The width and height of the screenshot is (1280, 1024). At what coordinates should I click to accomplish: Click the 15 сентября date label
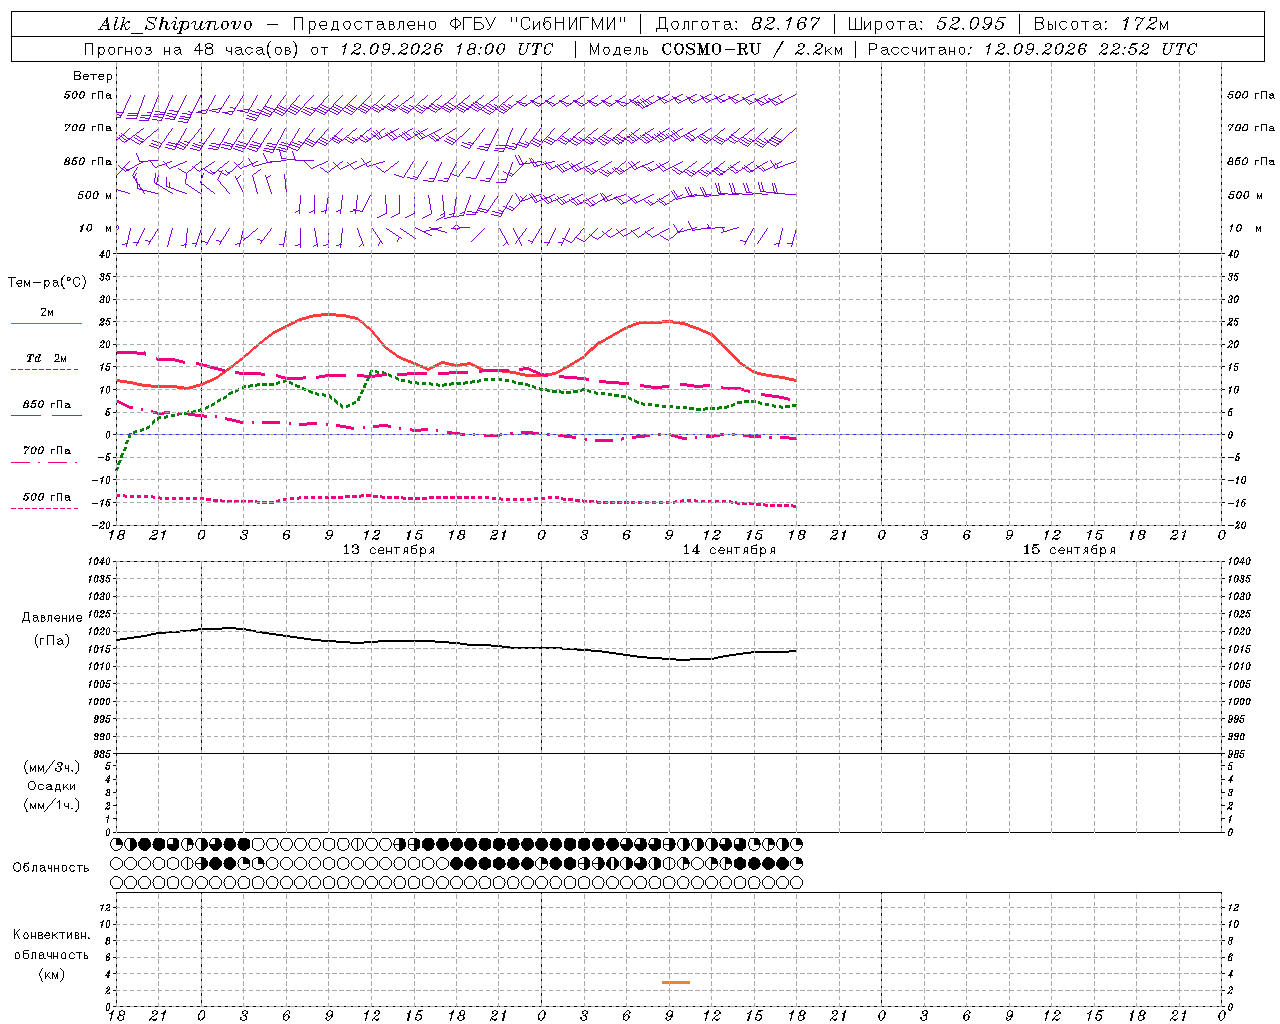pyautogui.click(x=1069, y=550)
